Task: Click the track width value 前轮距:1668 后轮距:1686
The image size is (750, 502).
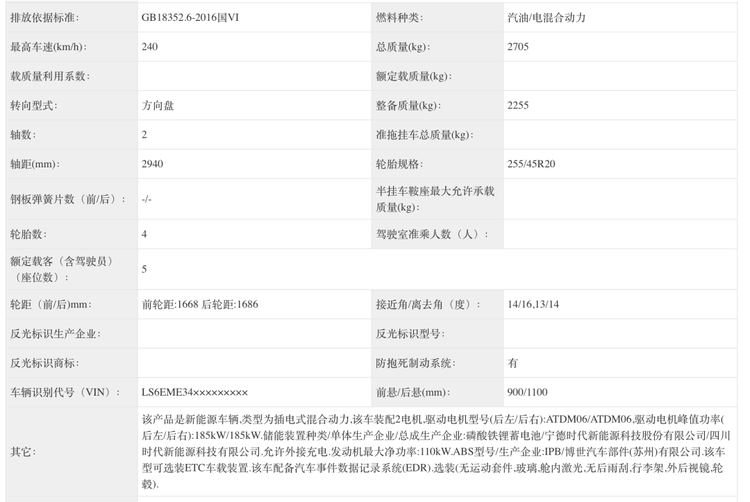Action: click(x=200, y=304)
